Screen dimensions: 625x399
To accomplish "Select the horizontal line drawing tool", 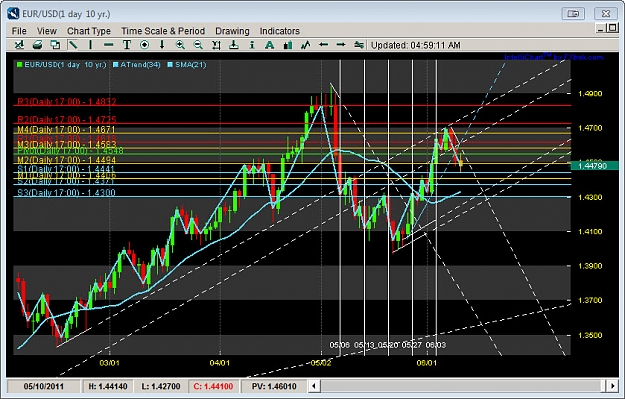I will (108, 45).
